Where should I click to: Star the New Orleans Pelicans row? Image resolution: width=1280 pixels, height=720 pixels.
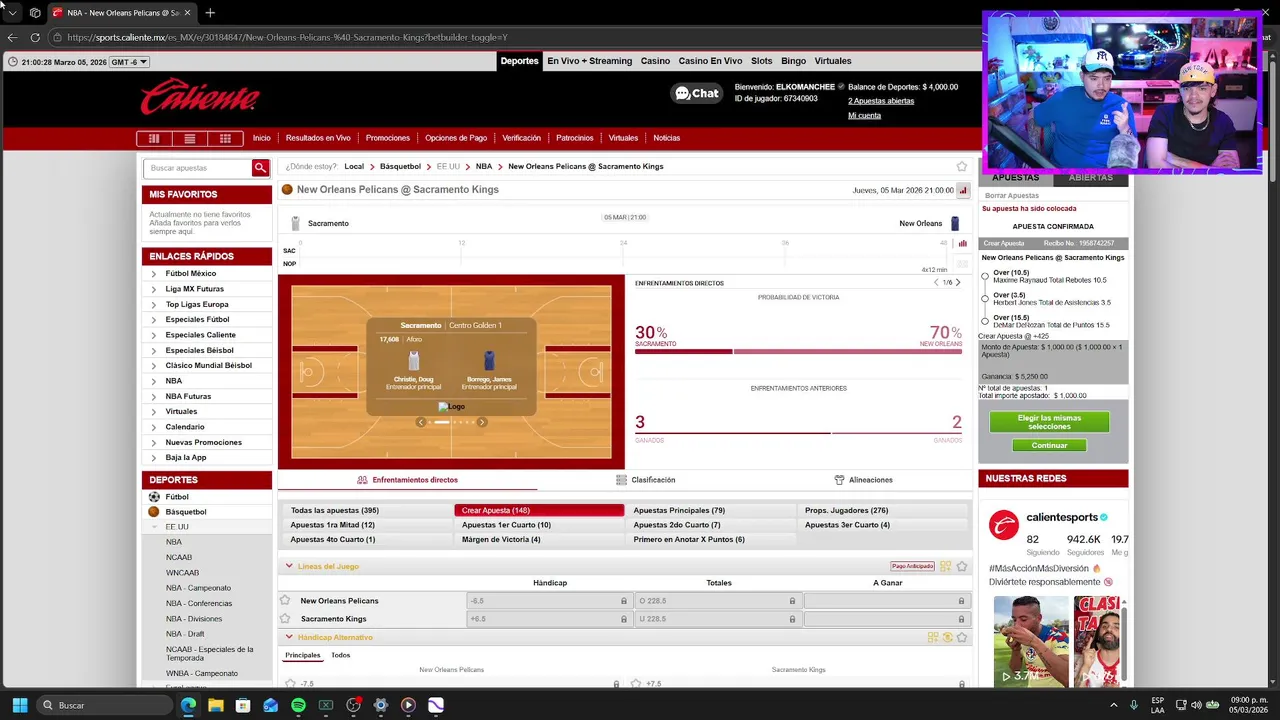point(285,600)
